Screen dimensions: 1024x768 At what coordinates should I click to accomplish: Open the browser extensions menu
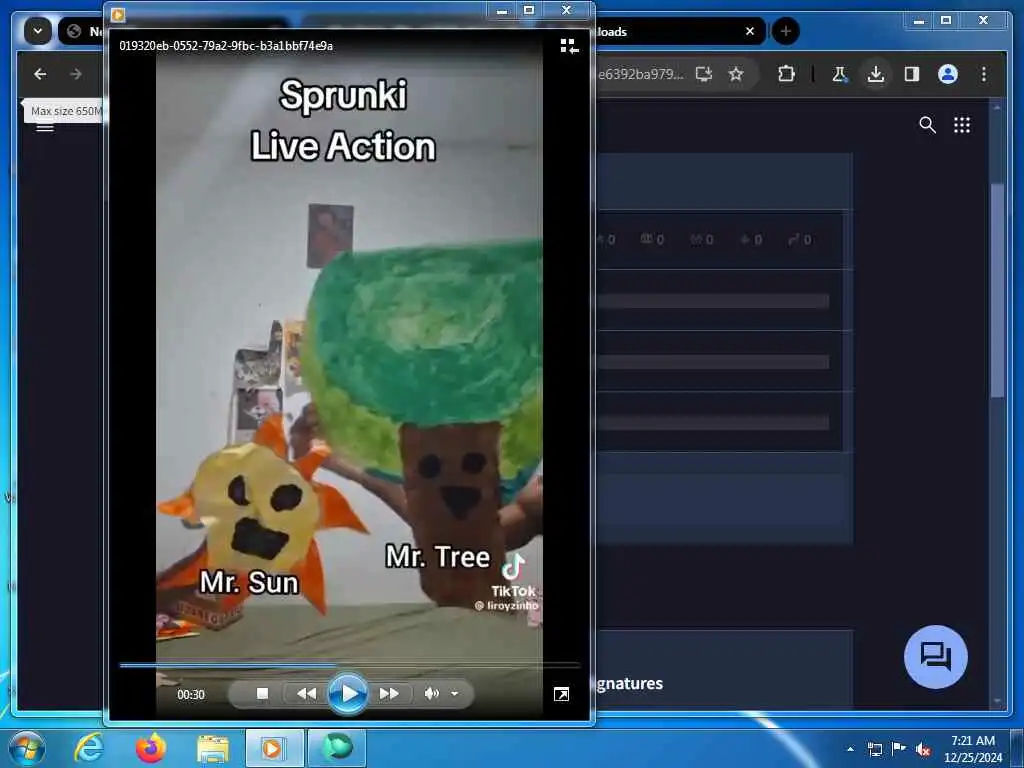pyautogui.click(x=786, y=74)
